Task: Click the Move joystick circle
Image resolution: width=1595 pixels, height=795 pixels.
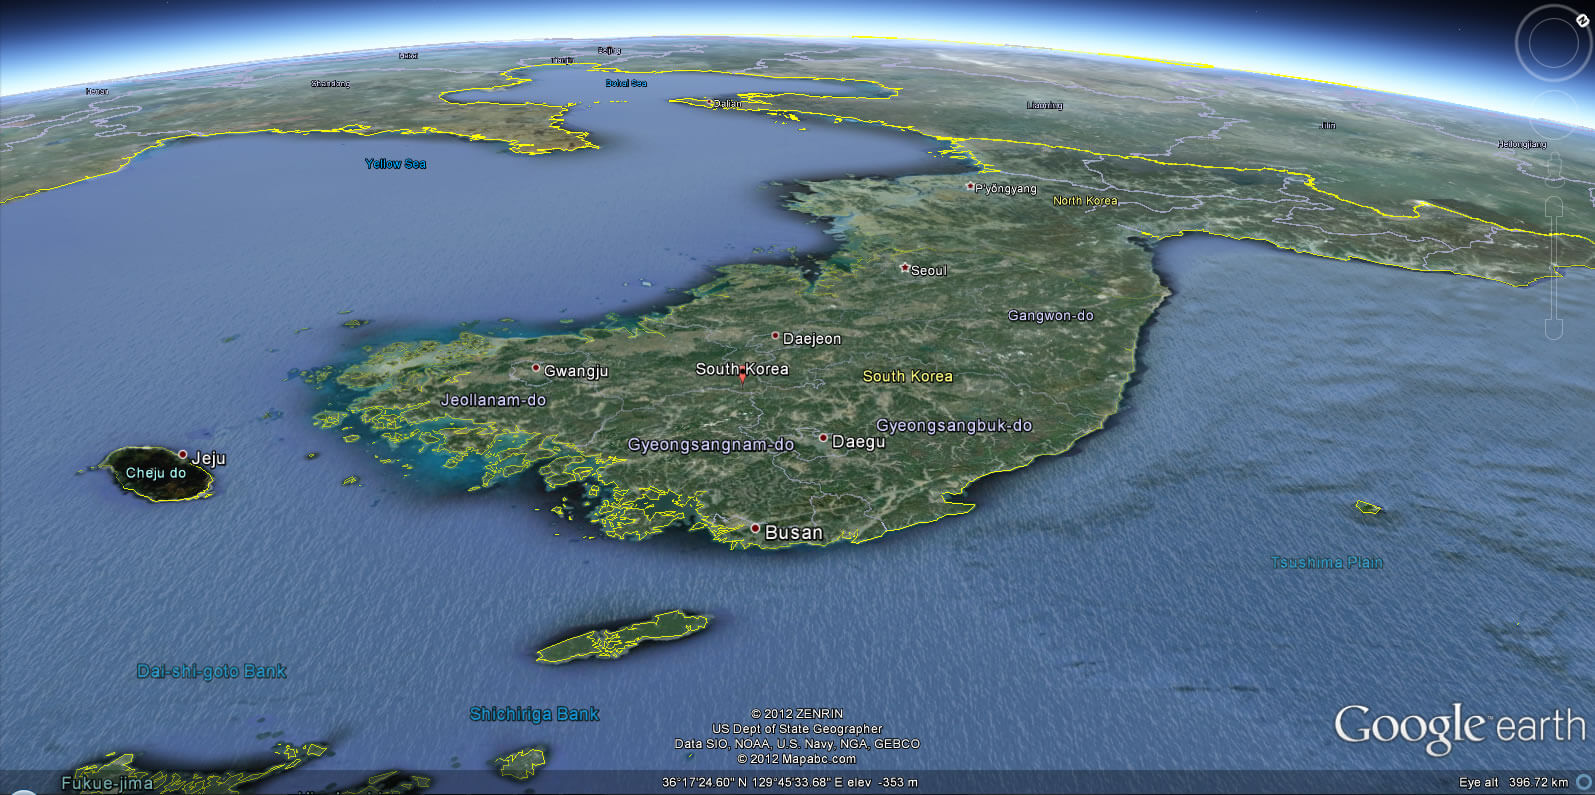Action: [x=1553, y=114]
